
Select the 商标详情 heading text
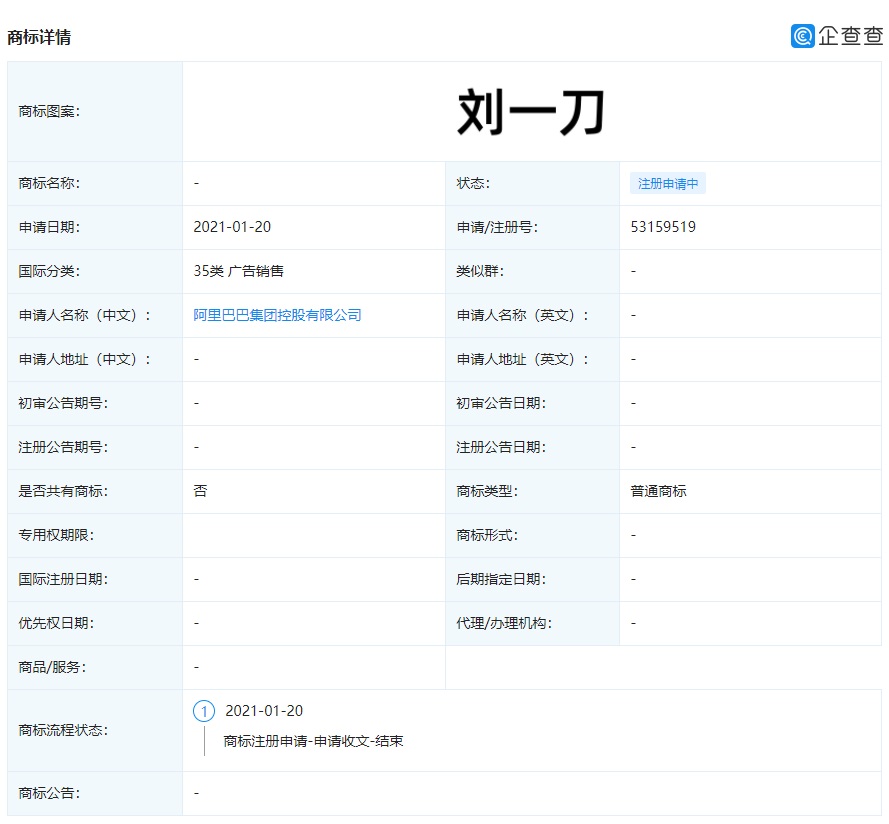coord(39,37)
